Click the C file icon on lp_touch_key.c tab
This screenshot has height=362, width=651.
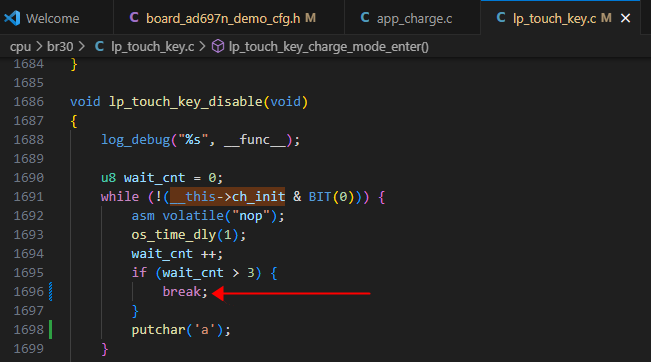click(x=501, y=17)
